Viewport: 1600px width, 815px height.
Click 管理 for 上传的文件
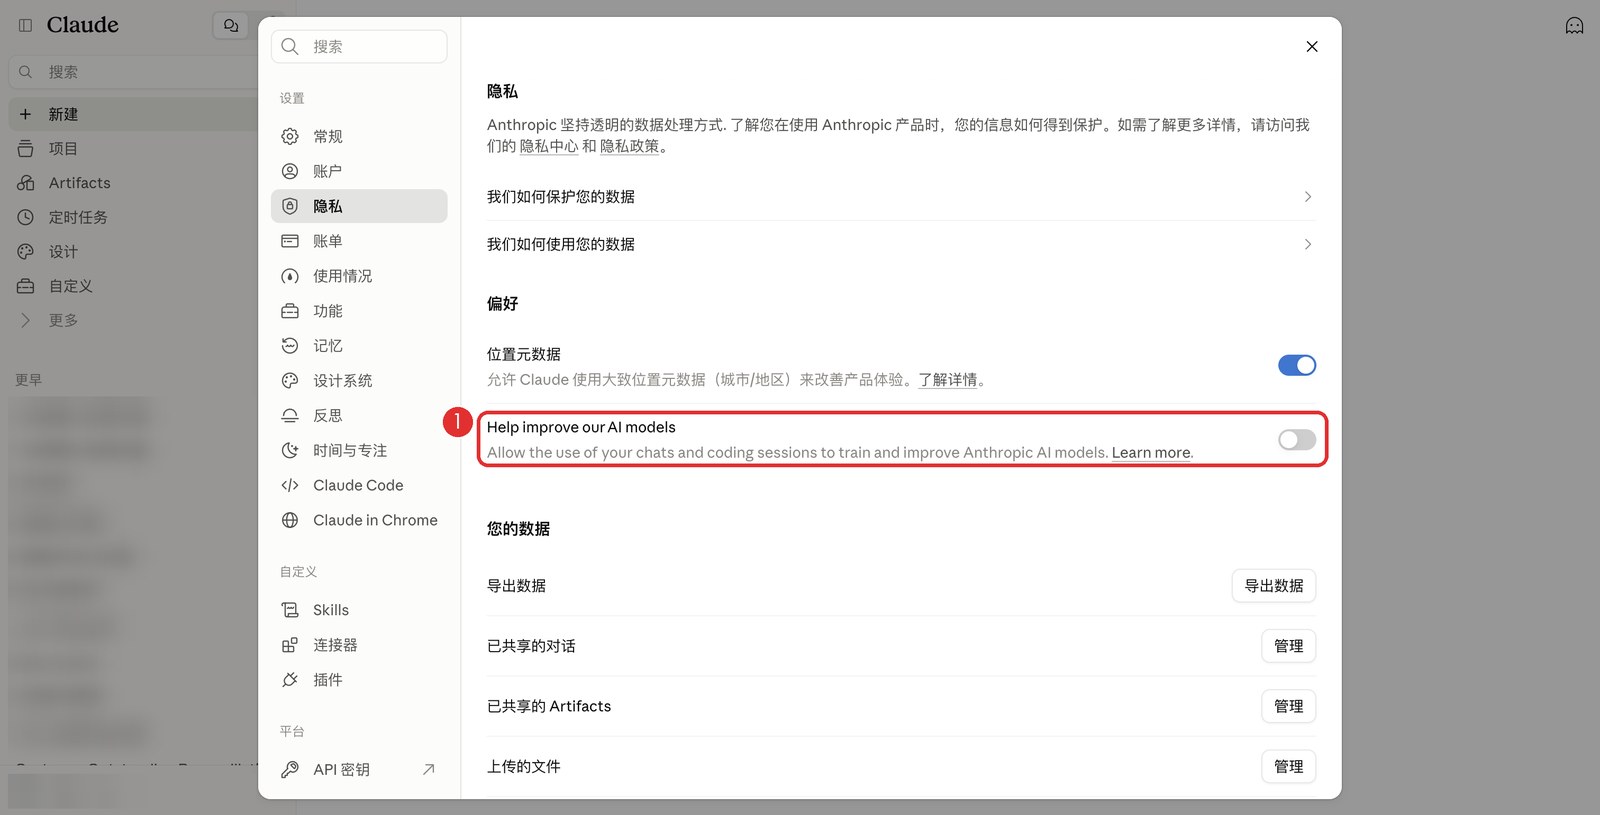[1289, 766]
